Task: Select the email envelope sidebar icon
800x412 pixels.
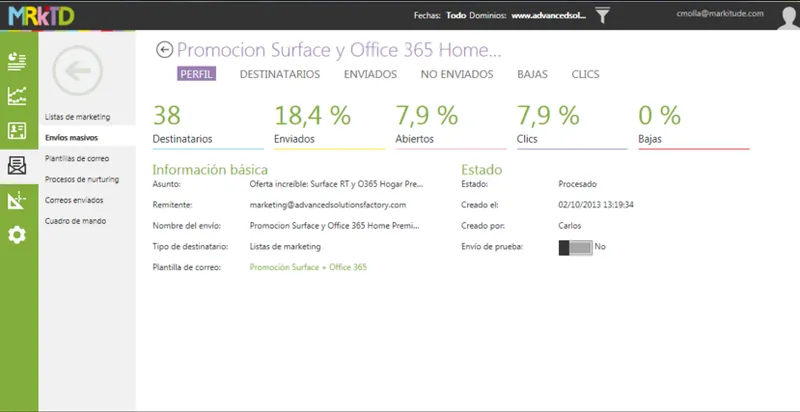Action: tap(17, 166)
